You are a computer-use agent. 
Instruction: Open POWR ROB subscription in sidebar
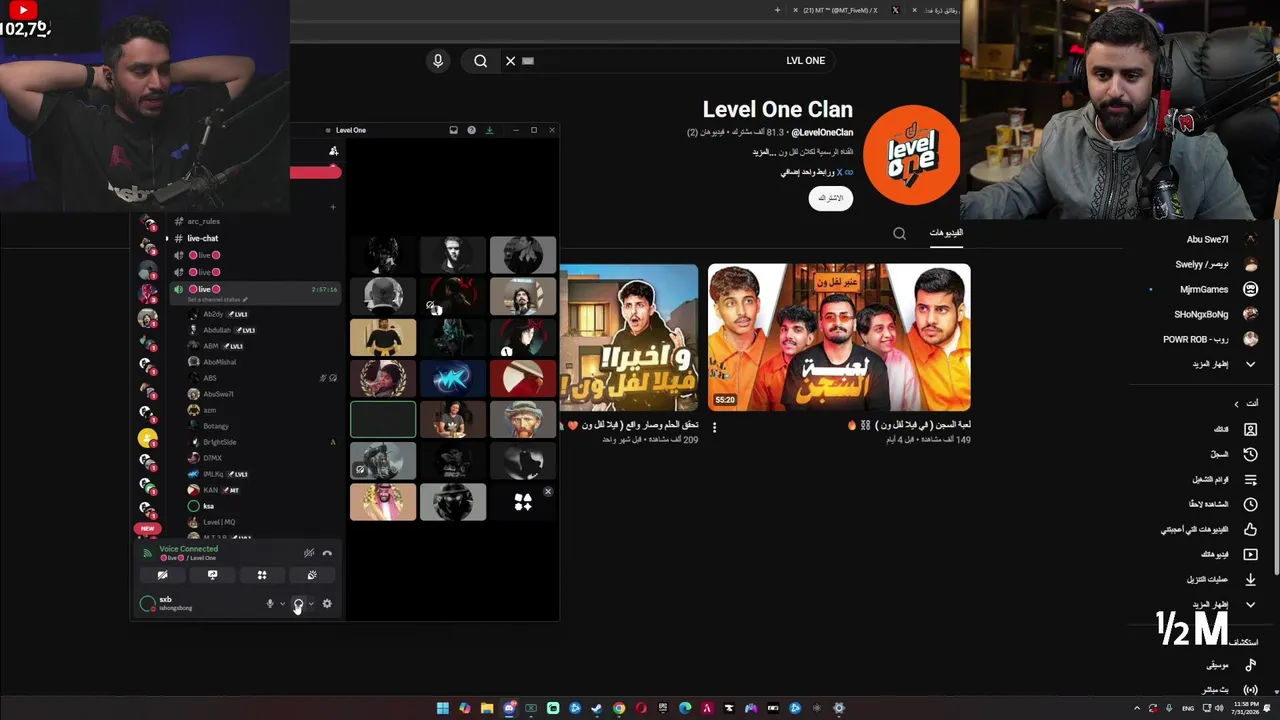coord(1210,339)
